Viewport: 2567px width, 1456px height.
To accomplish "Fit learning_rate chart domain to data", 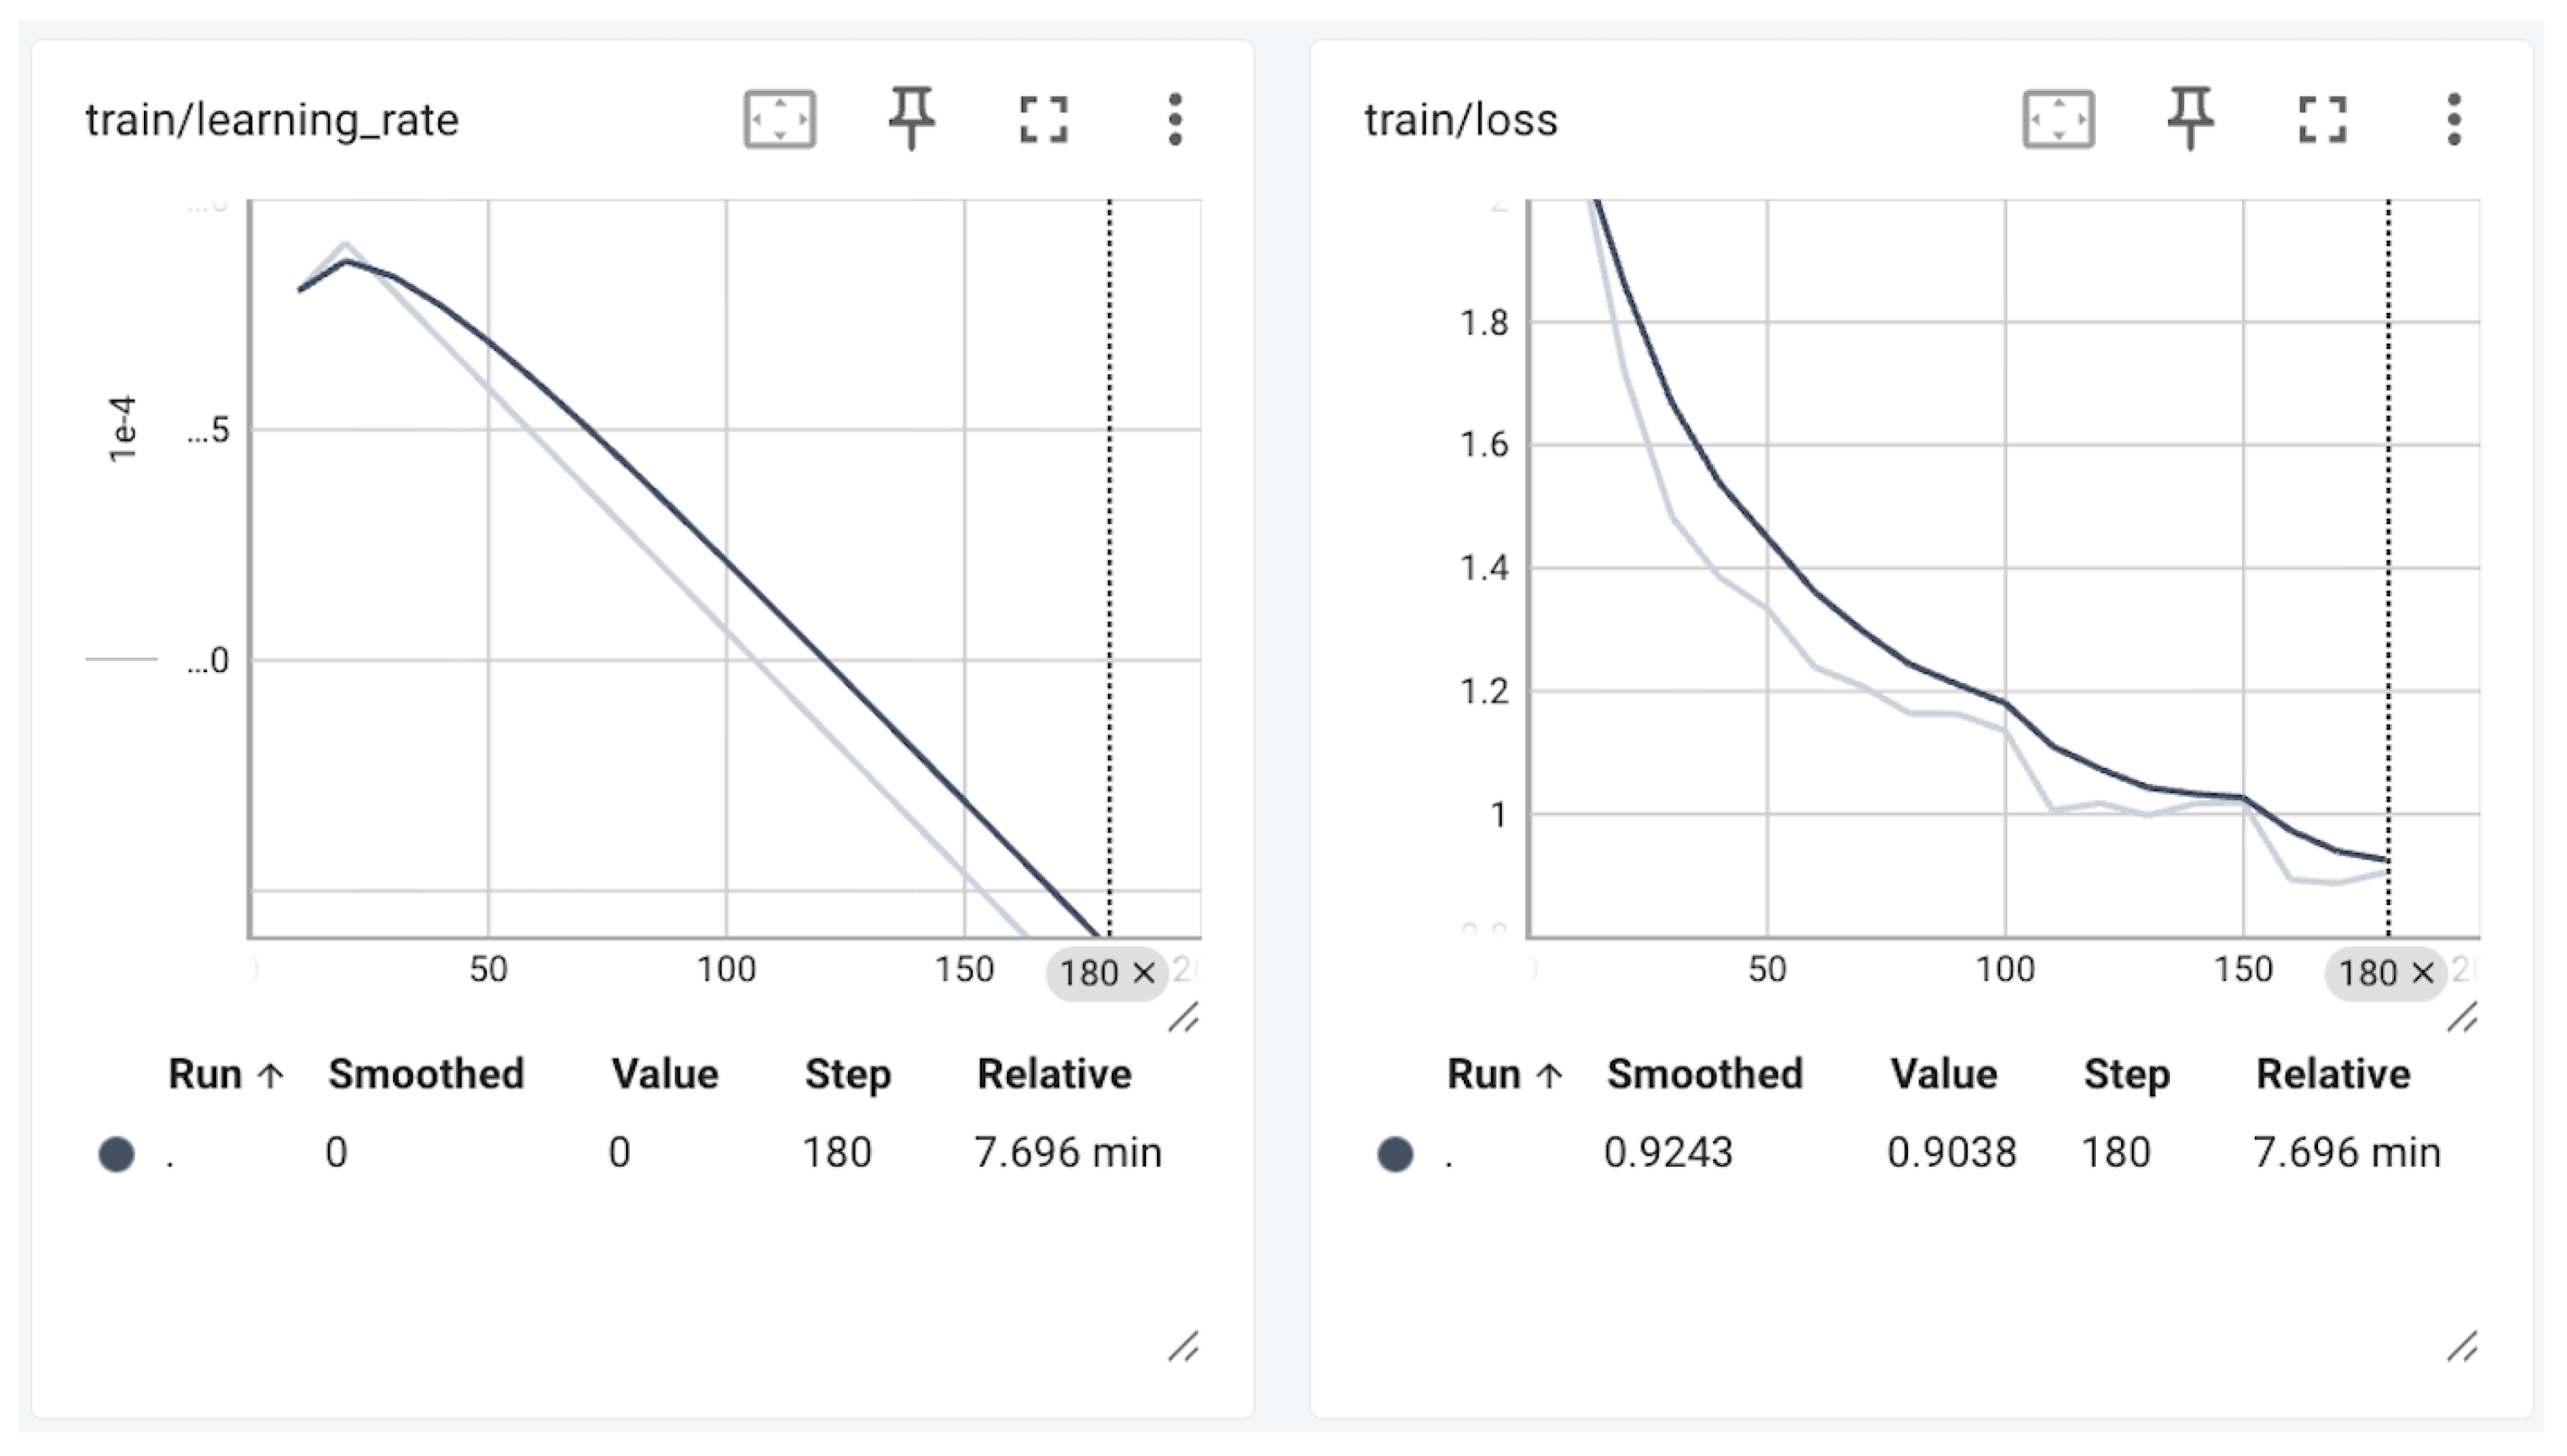I will click(779, 120).
